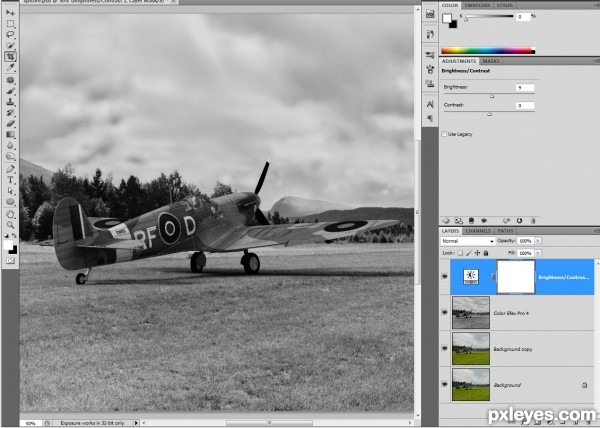The height and width of the screenshot is (428, 600).
Task: Click the Quick Mask mode icon
Action: tap(10, 261)
